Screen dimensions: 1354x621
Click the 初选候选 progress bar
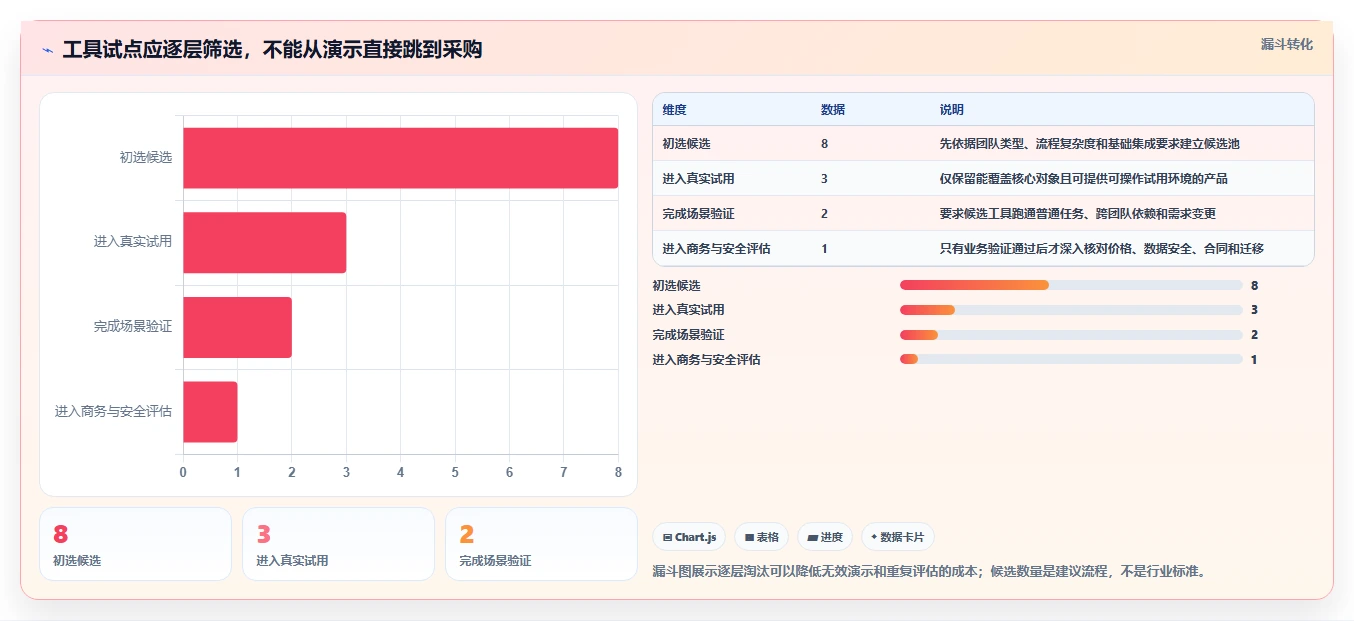click(1071, 285)
